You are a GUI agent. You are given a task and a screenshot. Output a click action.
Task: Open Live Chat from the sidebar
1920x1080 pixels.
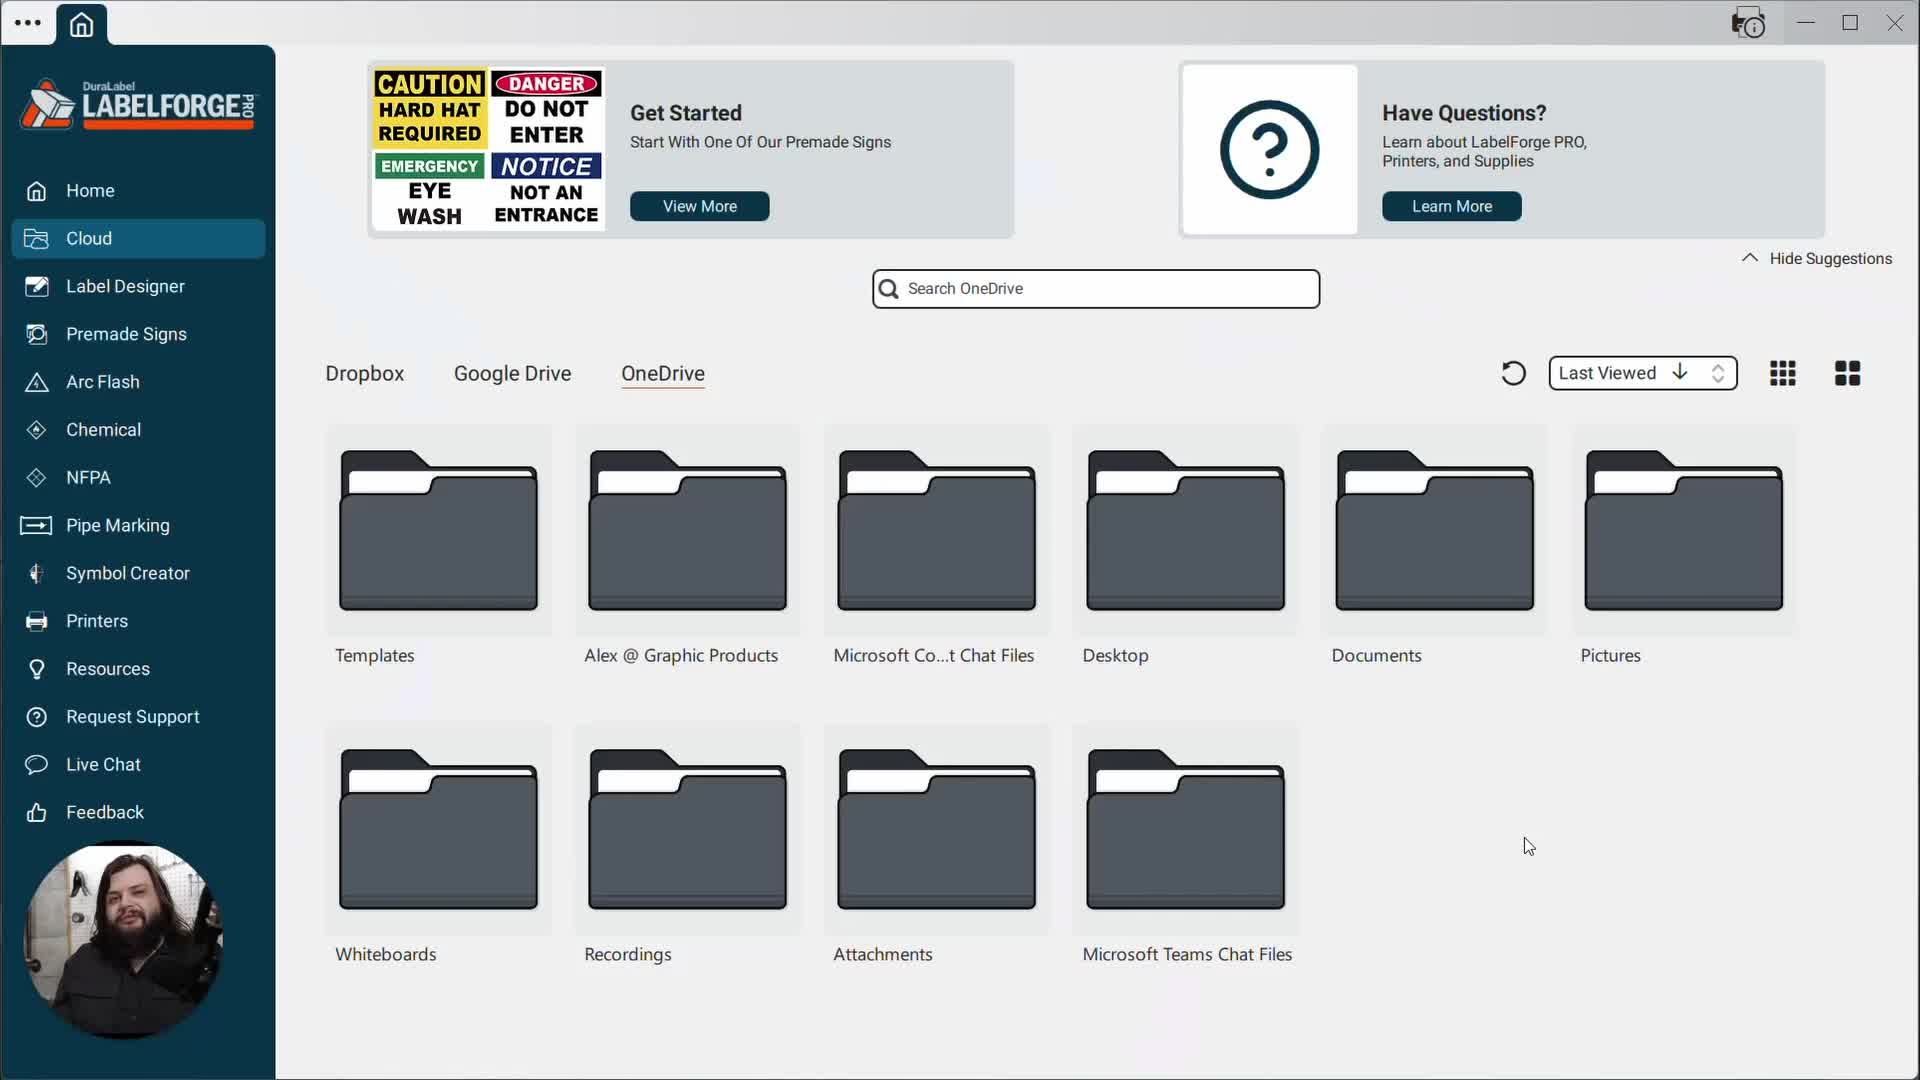(138, 765)
